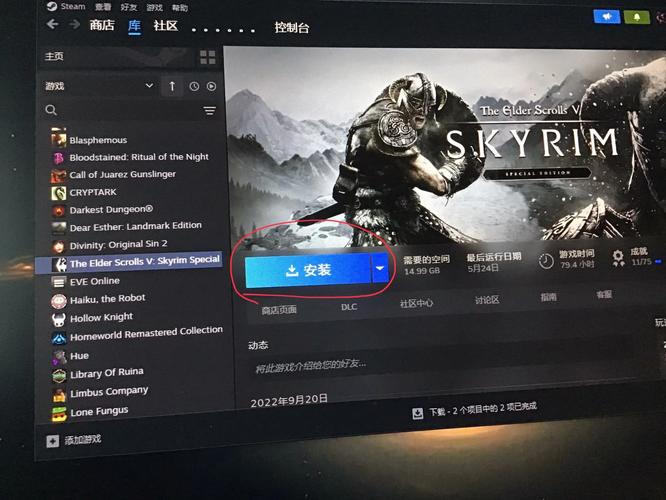Open the 商店页面 link
Image resolution: width=666 pixels, height=500 pixels.
279,310
